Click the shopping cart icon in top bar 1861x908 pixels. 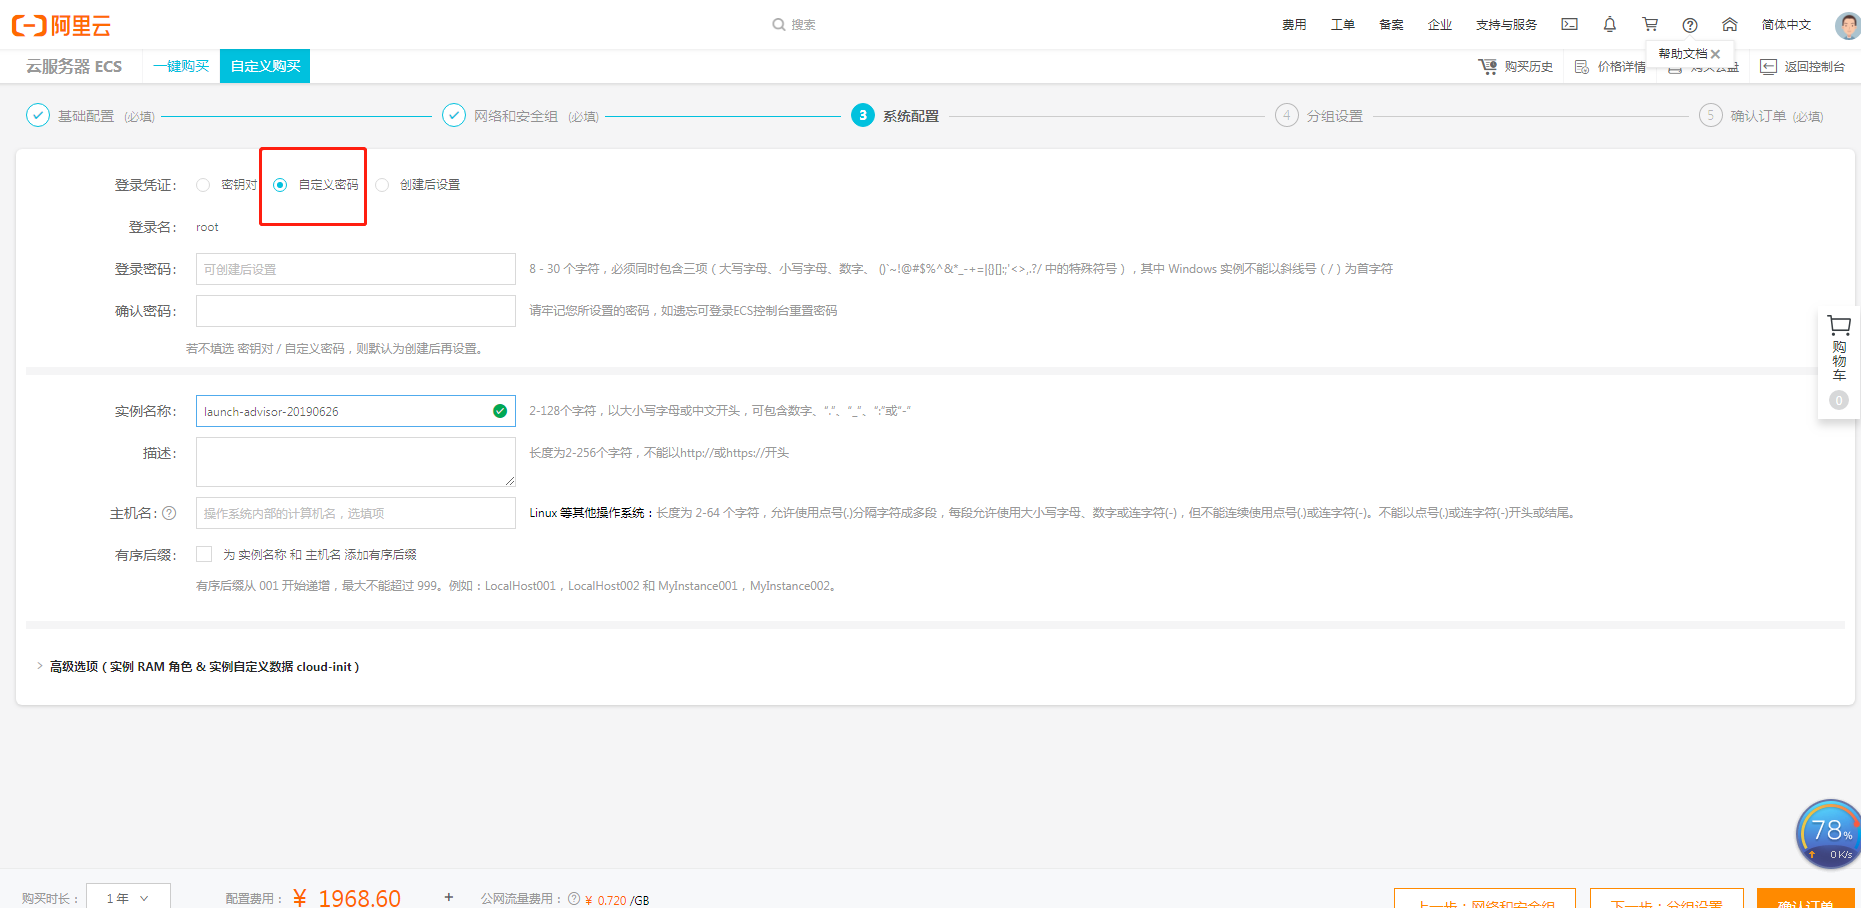[x=1650, y=25]
